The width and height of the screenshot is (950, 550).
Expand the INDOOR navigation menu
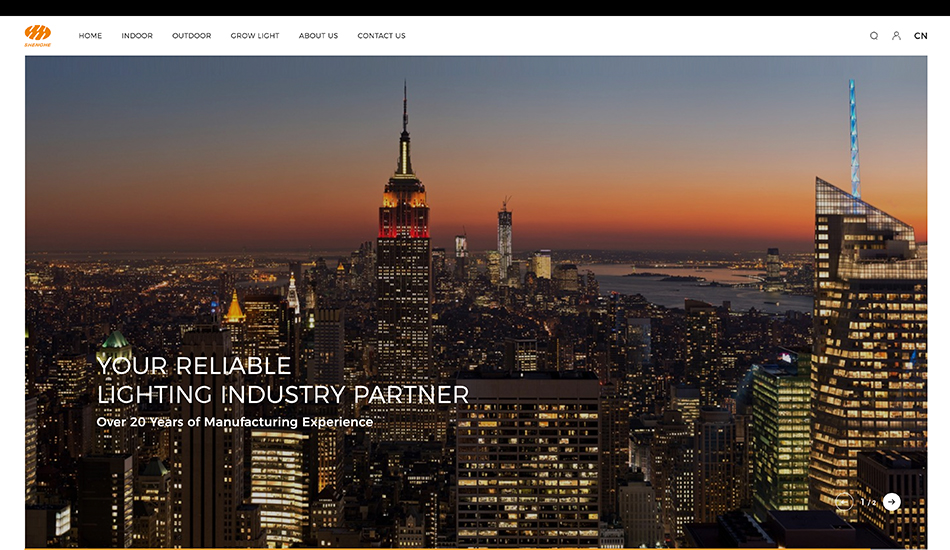(137, 36)
